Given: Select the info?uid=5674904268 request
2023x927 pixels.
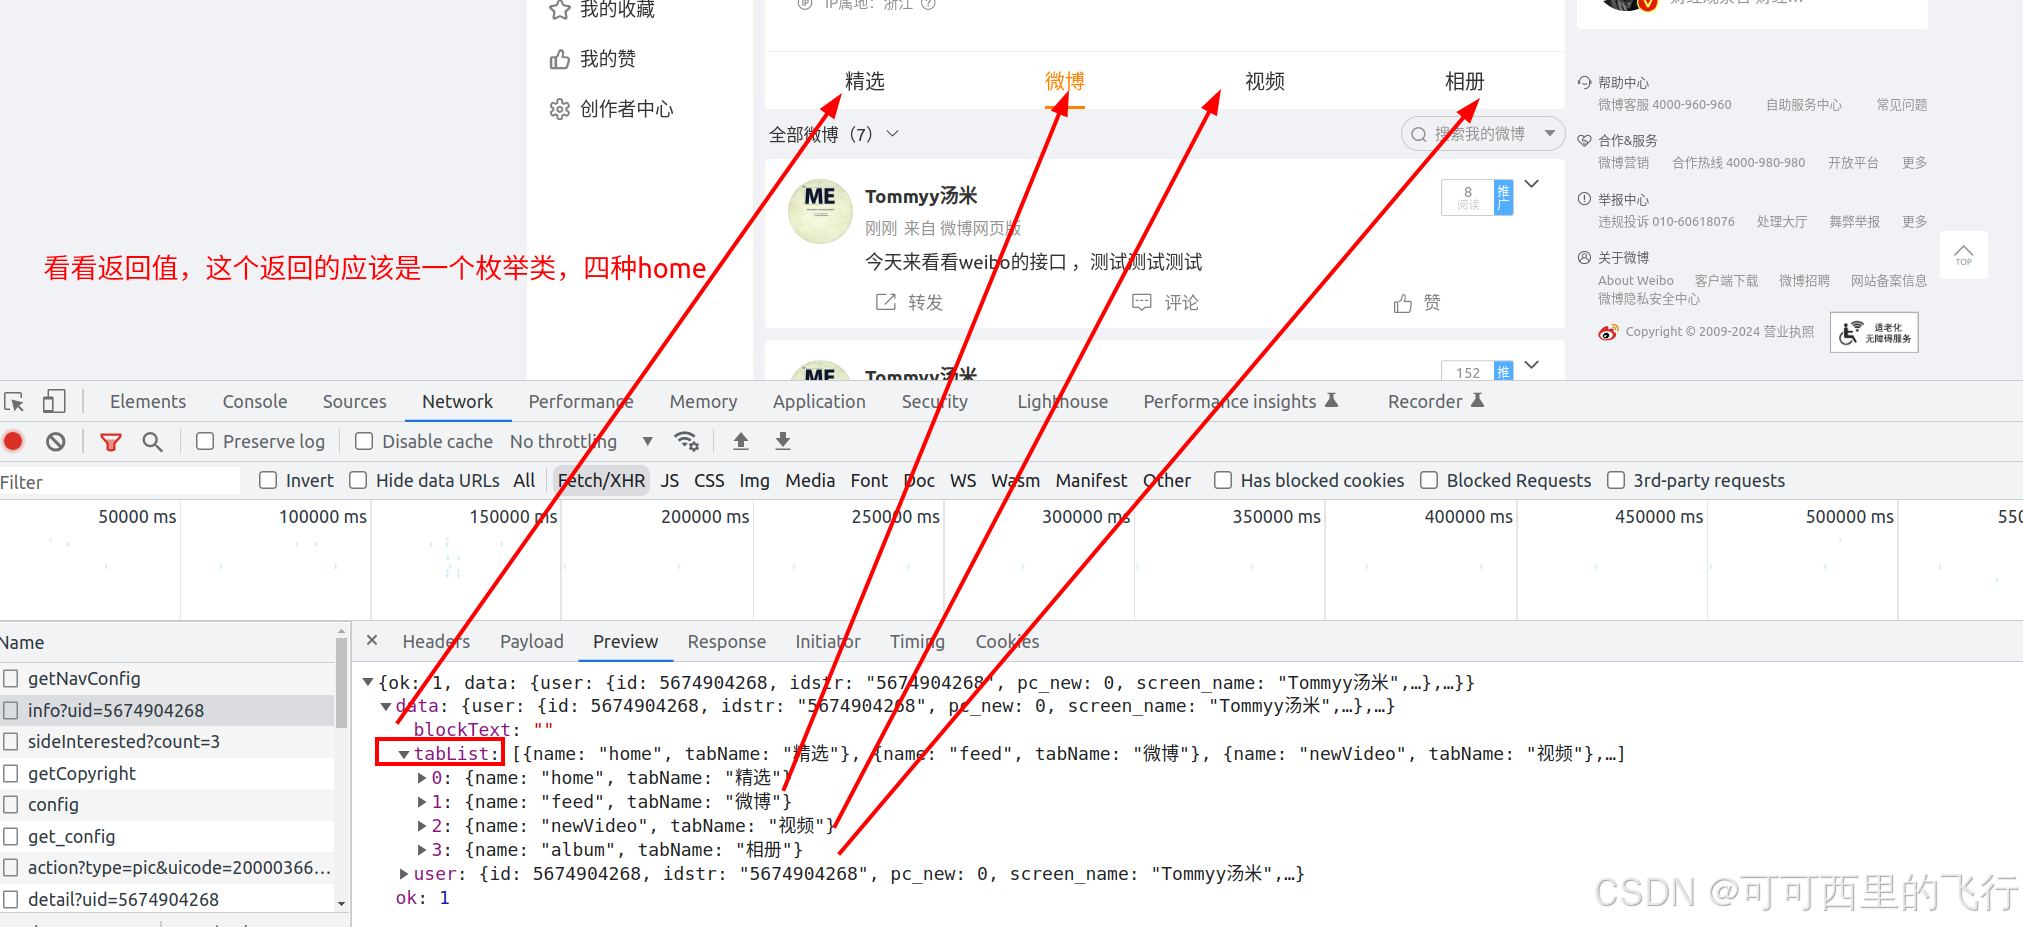Looking at the screenshot, I should tap(167, 710).
